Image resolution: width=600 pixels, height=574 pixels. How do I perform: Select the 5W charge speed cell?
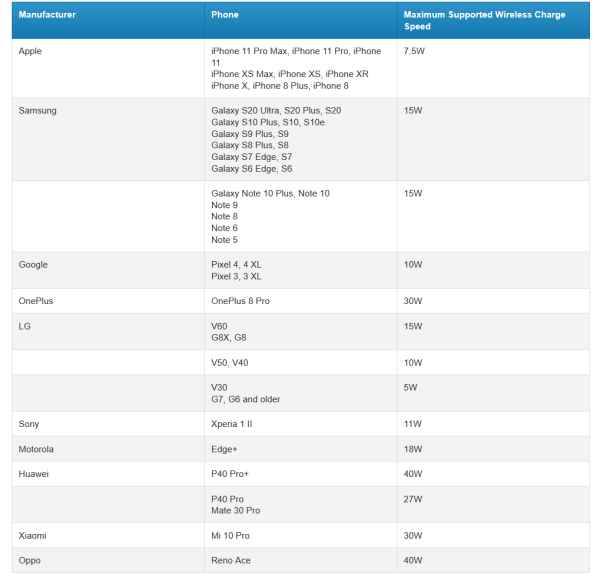(x=493, y=393)
